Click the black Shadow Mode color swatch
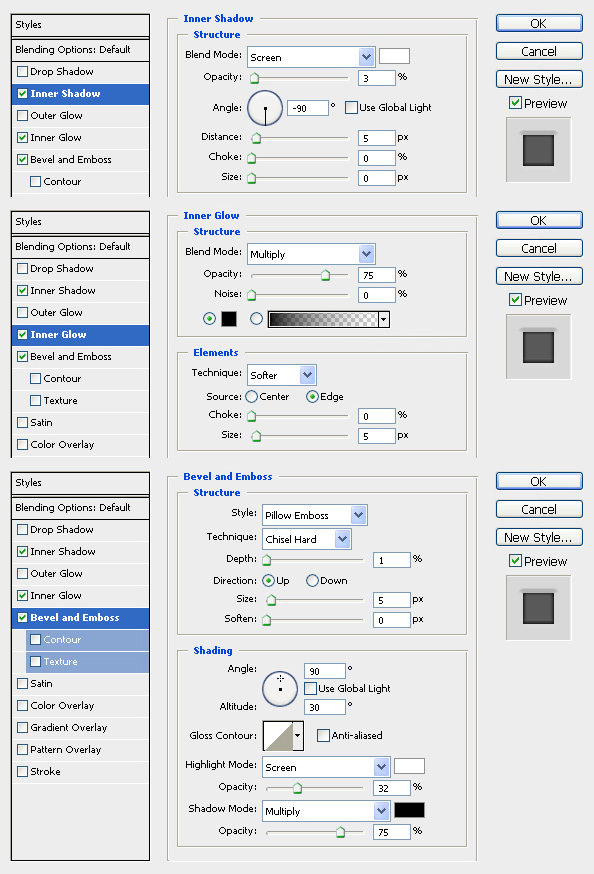 pos(410,810)
